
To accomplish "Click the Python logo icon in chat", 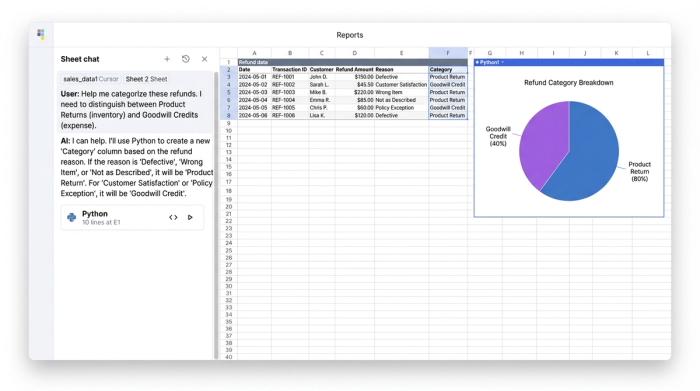I will tap(71, 217).
